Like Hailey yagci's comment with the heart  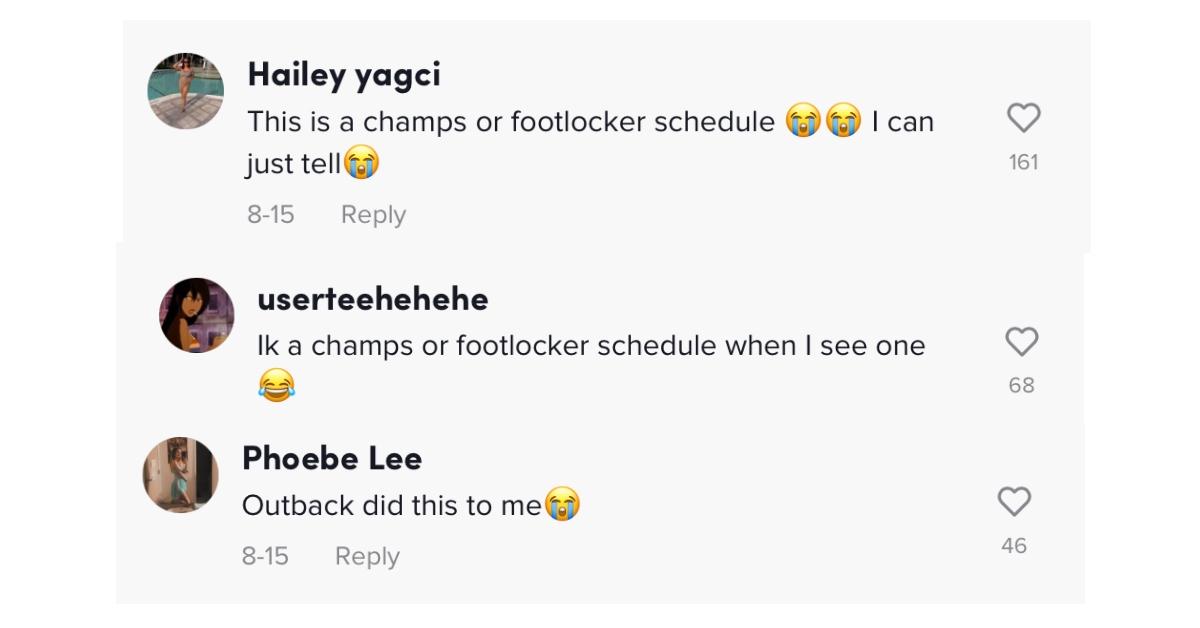point(1023,118)
